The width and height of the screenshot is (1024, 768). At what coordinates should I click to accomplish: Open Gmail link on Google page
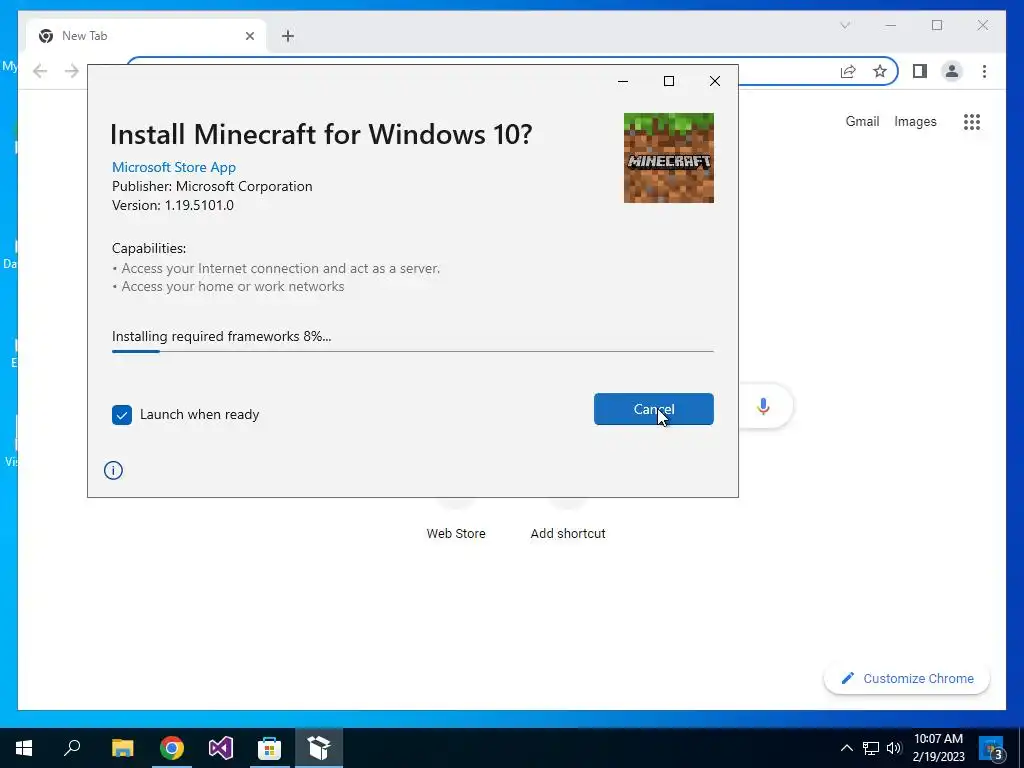coord(862,121)
